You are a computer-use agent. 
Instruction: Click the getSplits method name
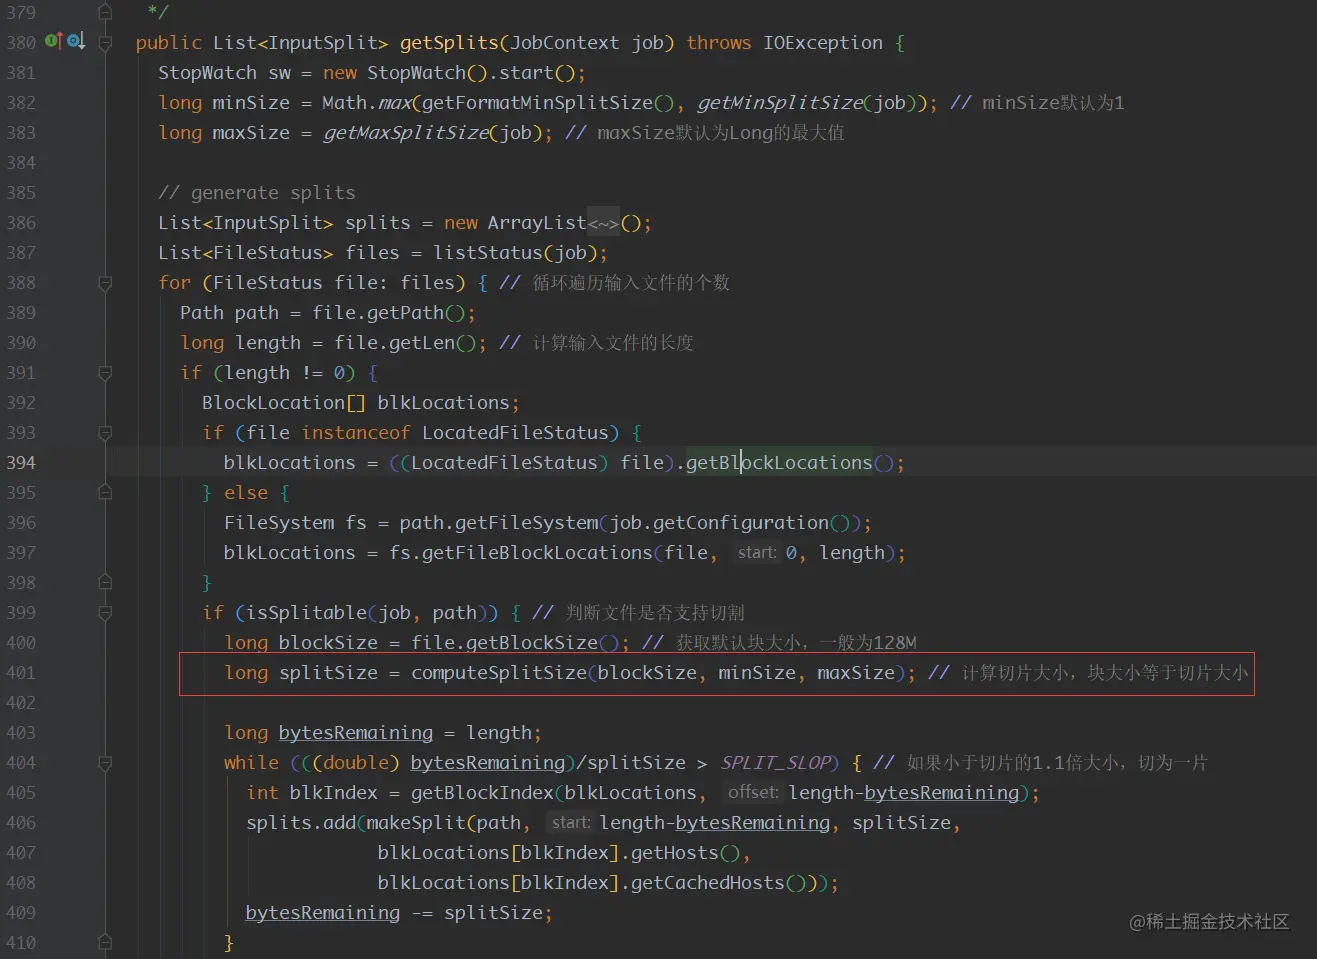pyautogui.click(x=449, y=43)
